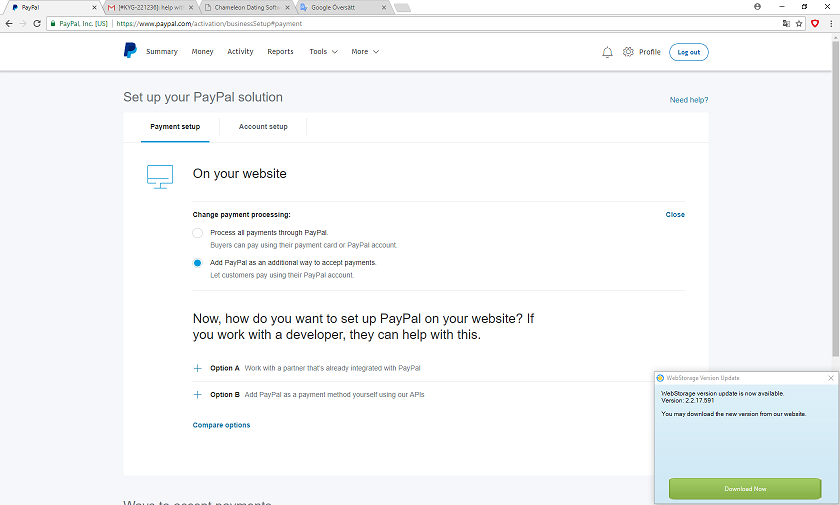840x505 pixels.
Task: Click the Log out button
Action: point(688,52)
